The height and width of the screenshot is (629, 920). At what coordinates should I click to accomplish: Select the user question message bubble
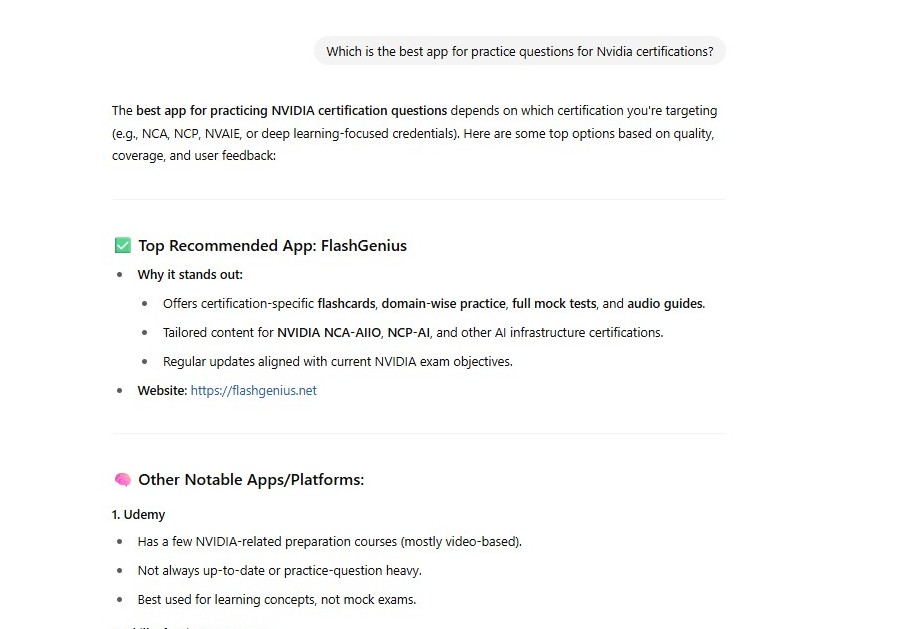(520, 52)
